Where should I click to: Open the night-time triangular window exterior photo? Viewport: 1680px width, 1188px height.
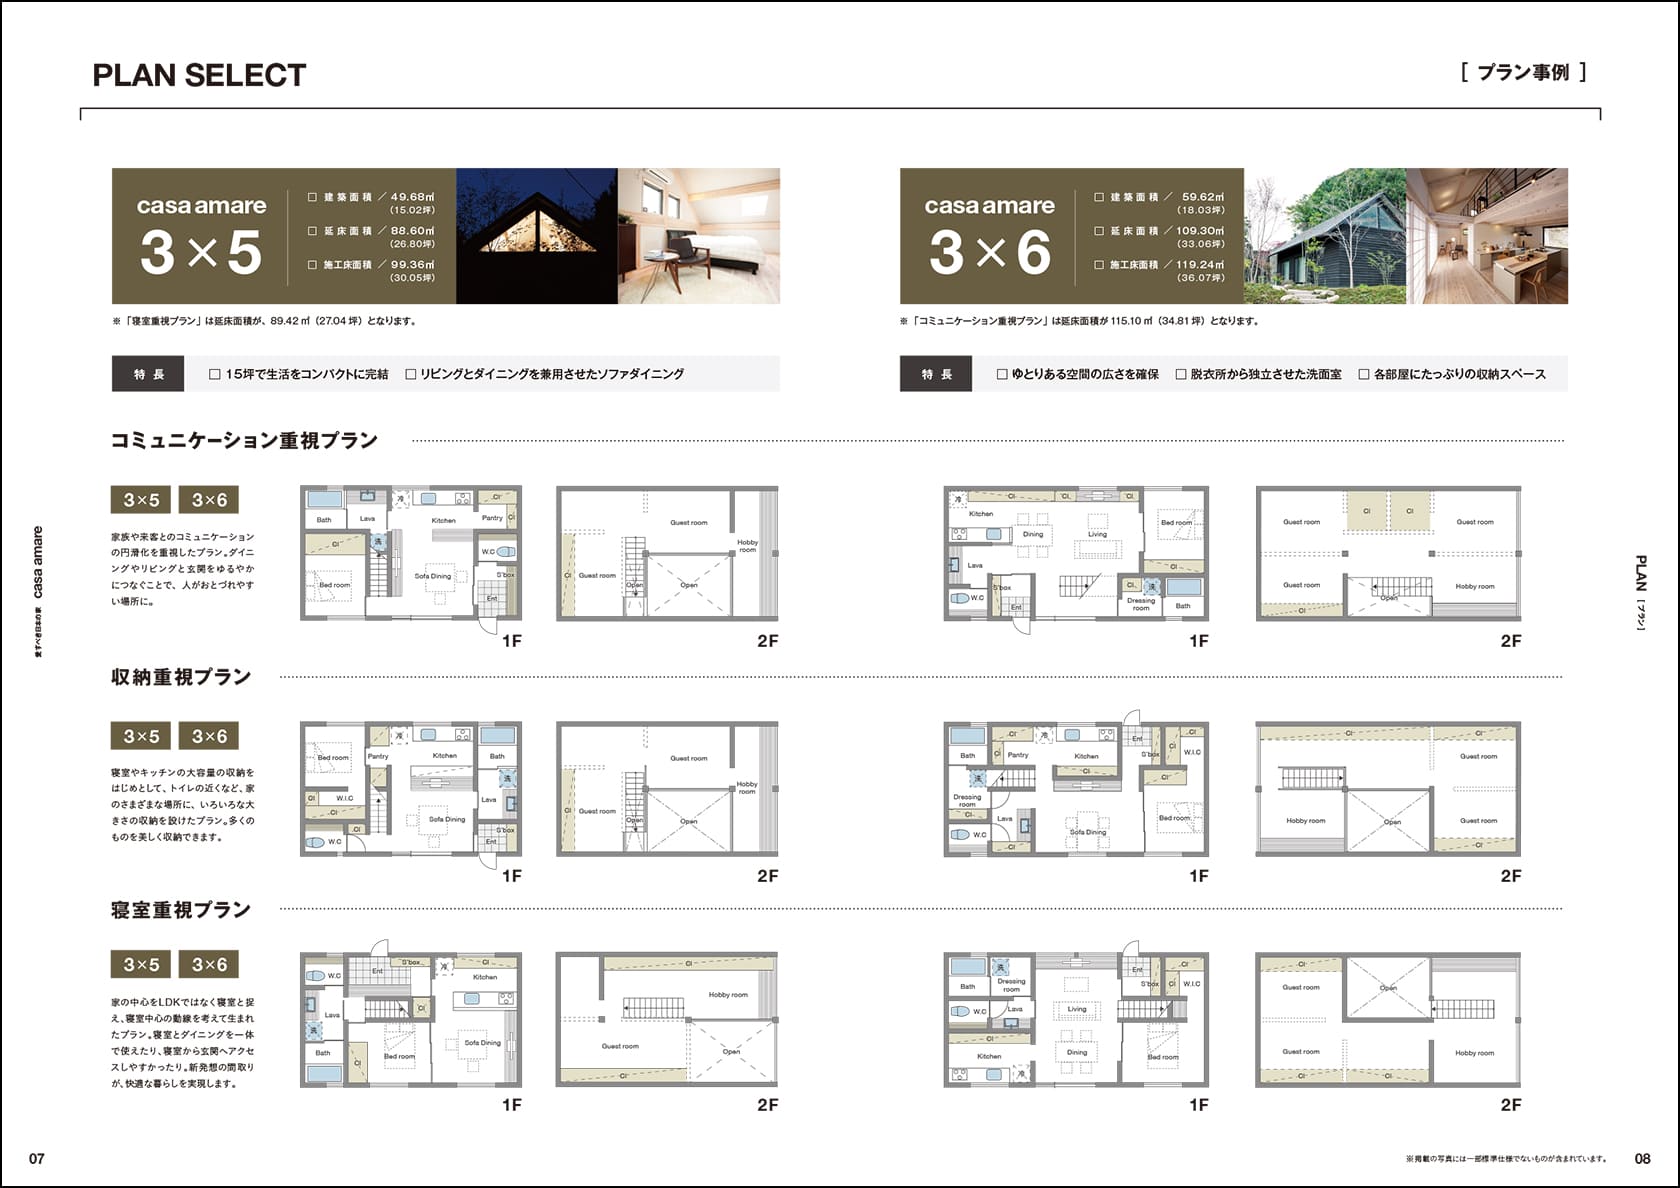coord(537,236)
